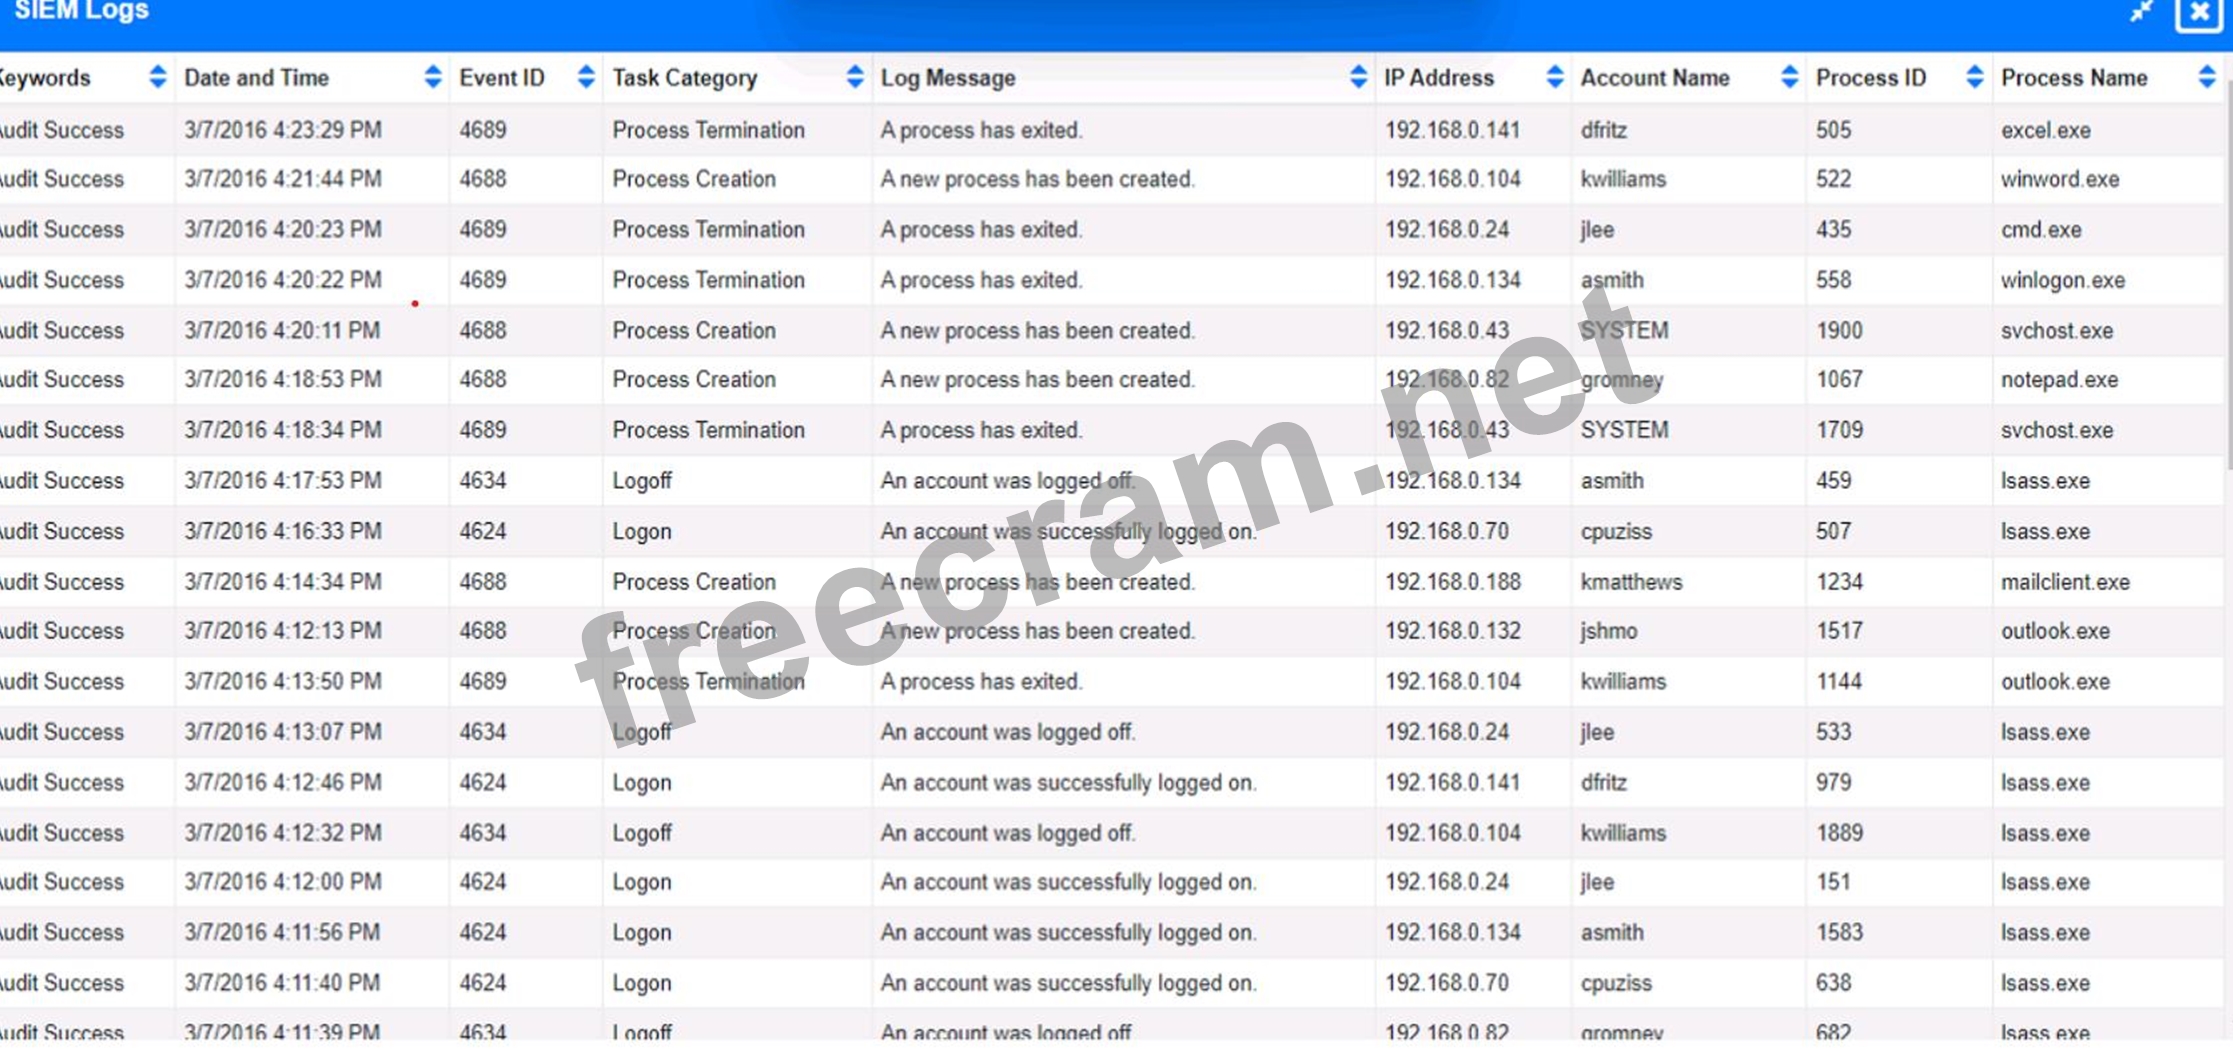
Task: Click the Keywords column sort arrows
Action: [157, 77]
